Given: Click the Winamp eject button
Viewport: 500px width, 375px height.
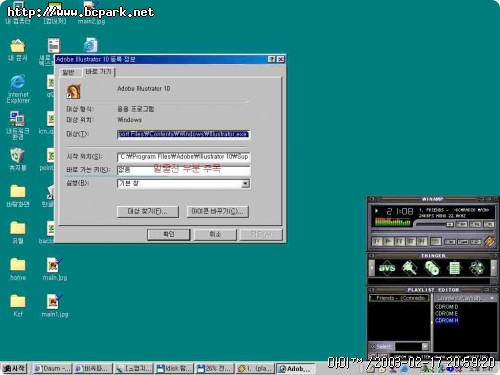Looking at the screenshot, I should tap(435, 241).
